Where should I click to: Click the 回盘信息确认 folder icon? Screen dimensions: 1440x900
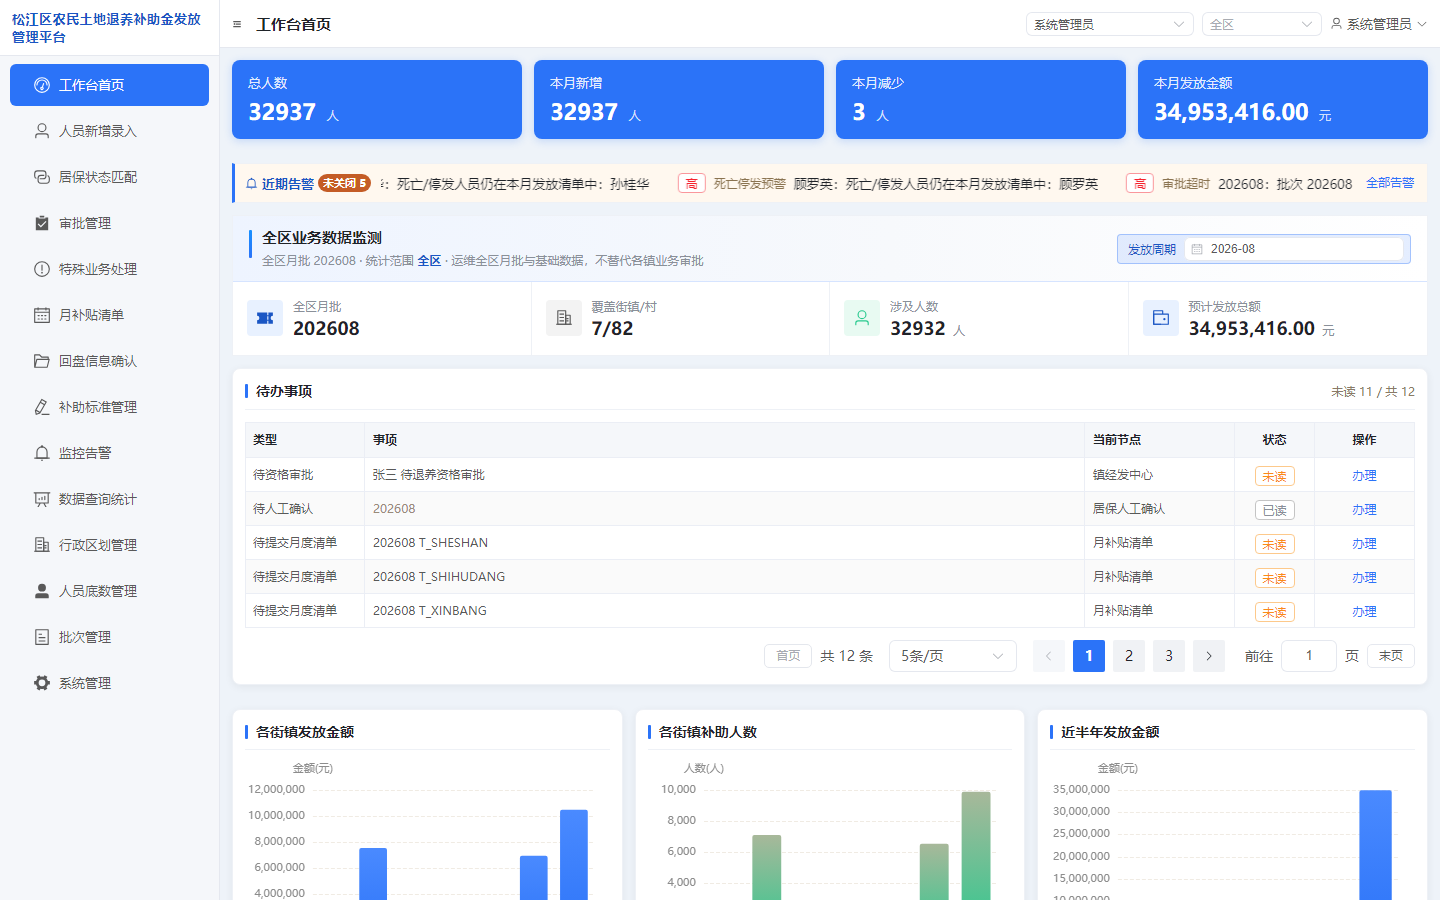42,361
